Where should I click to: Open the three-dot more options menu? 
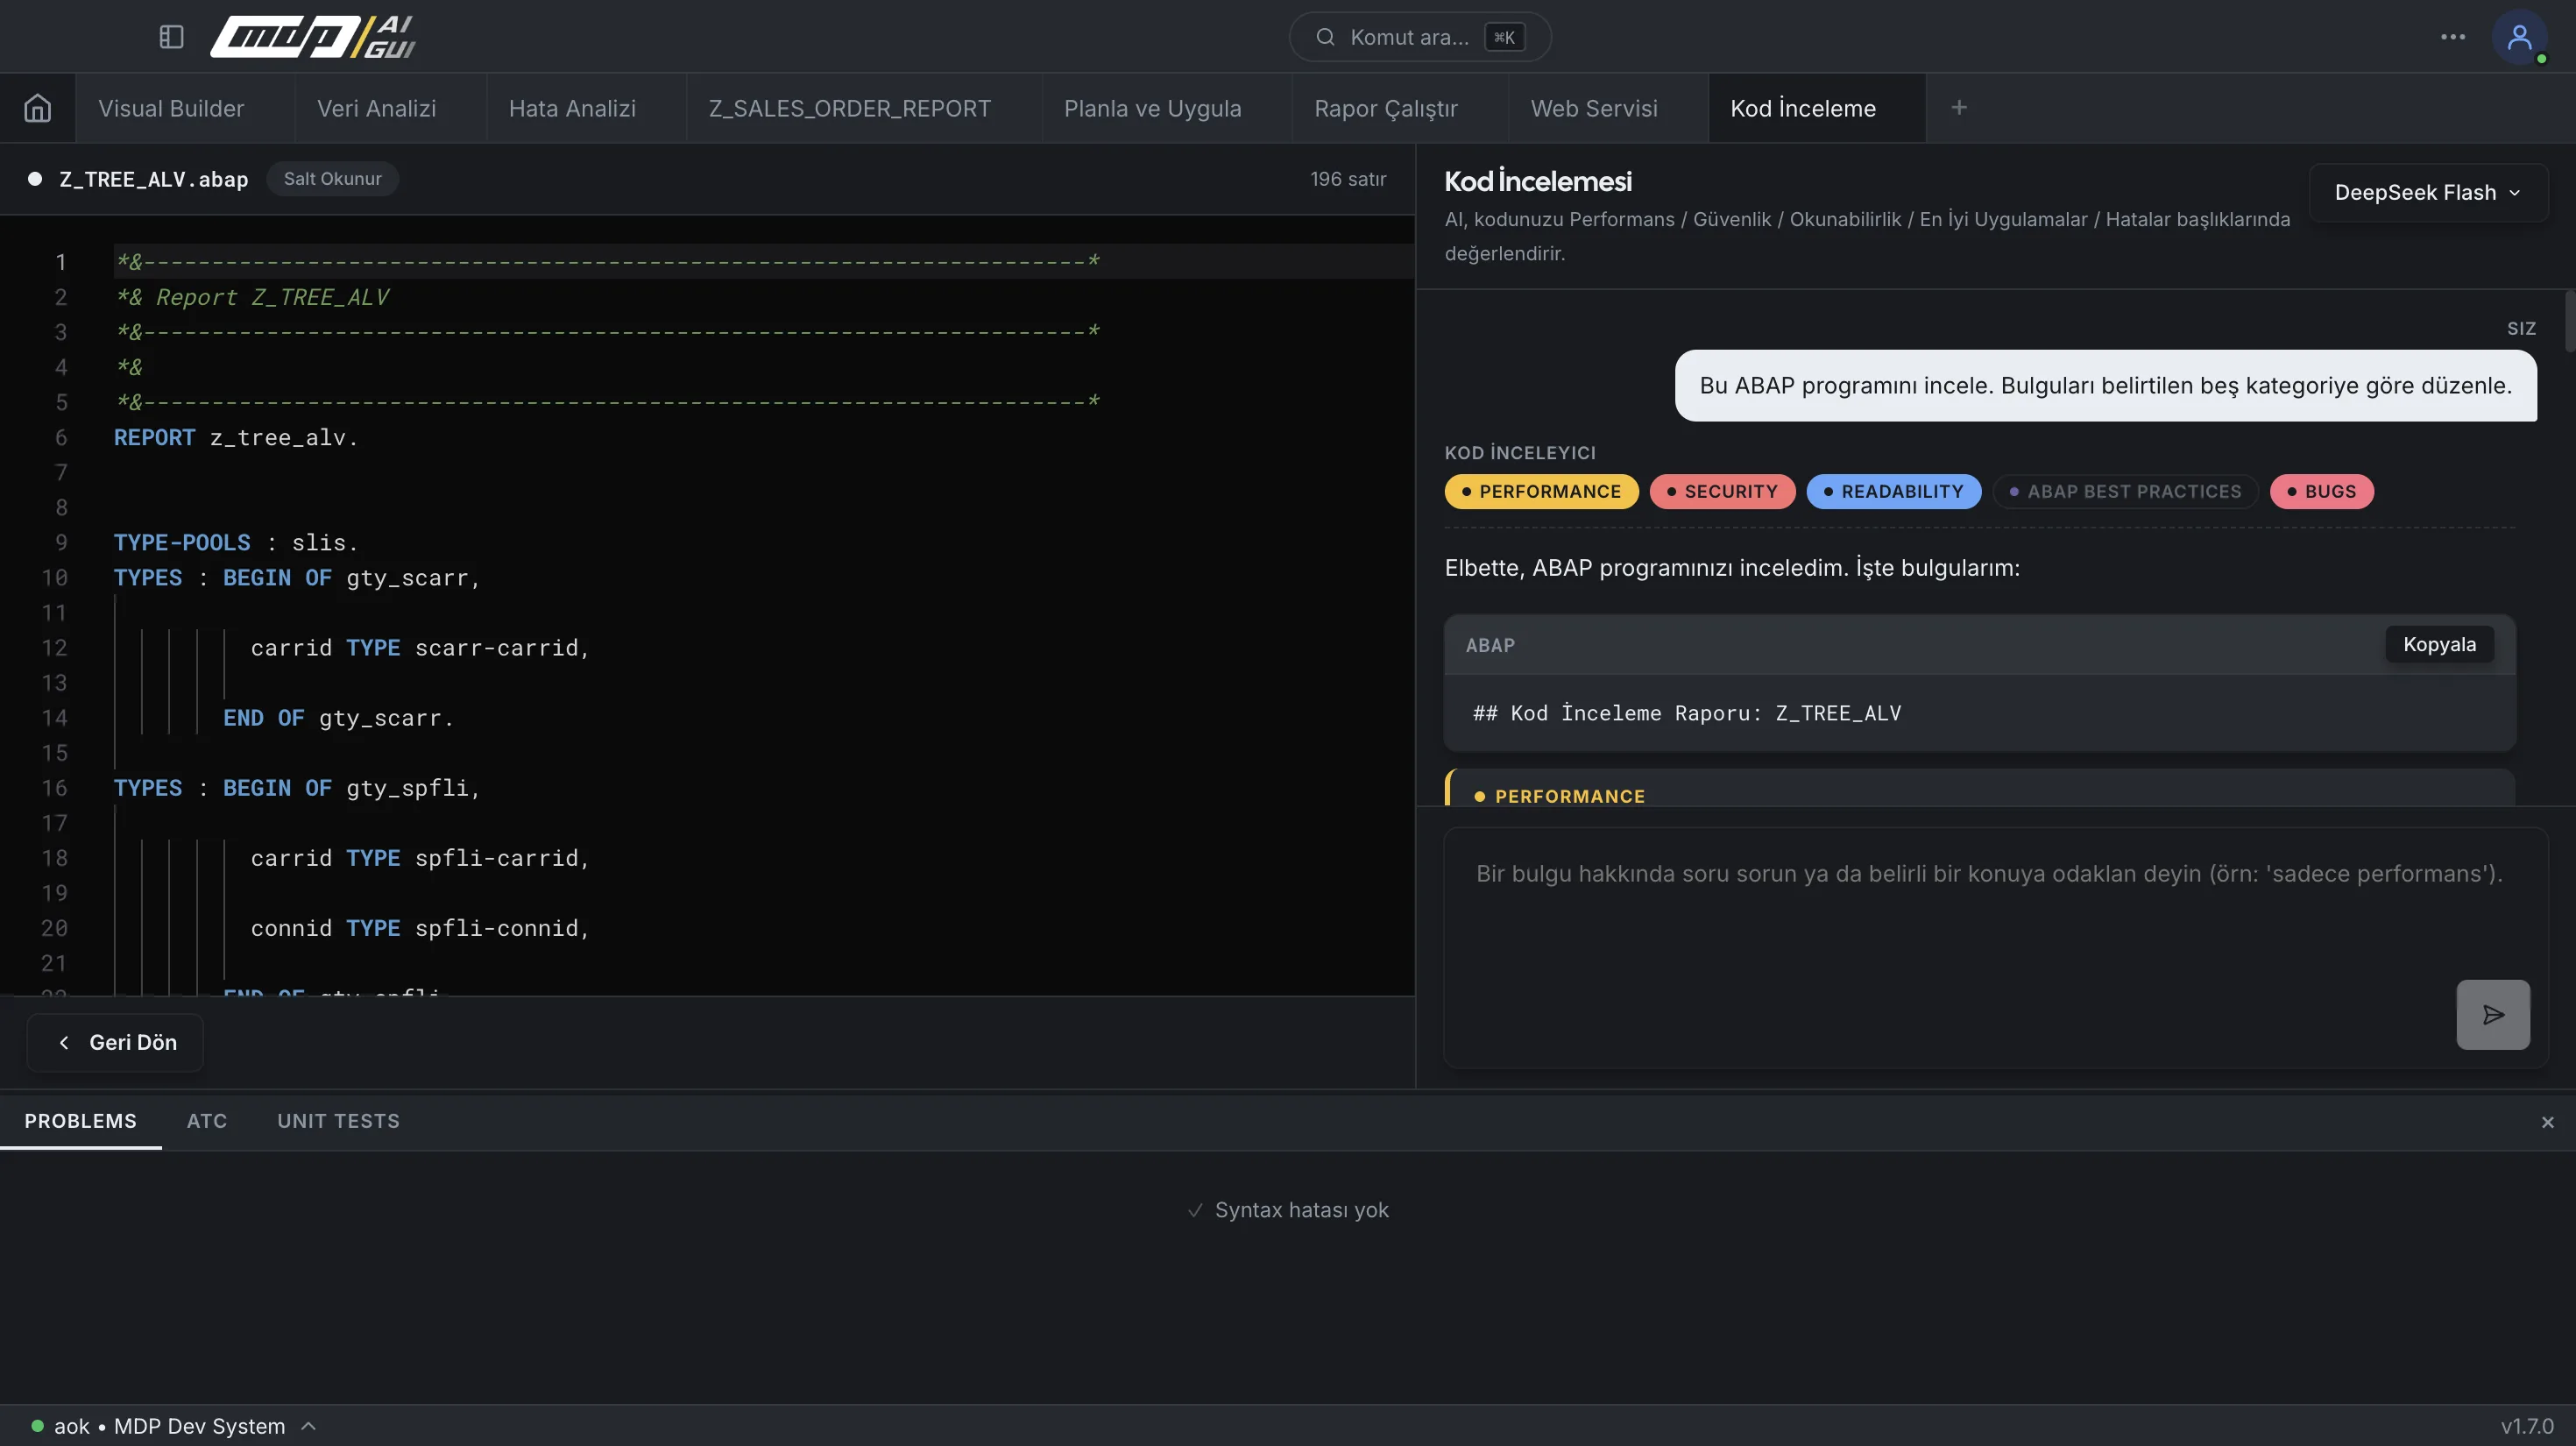2452,37
